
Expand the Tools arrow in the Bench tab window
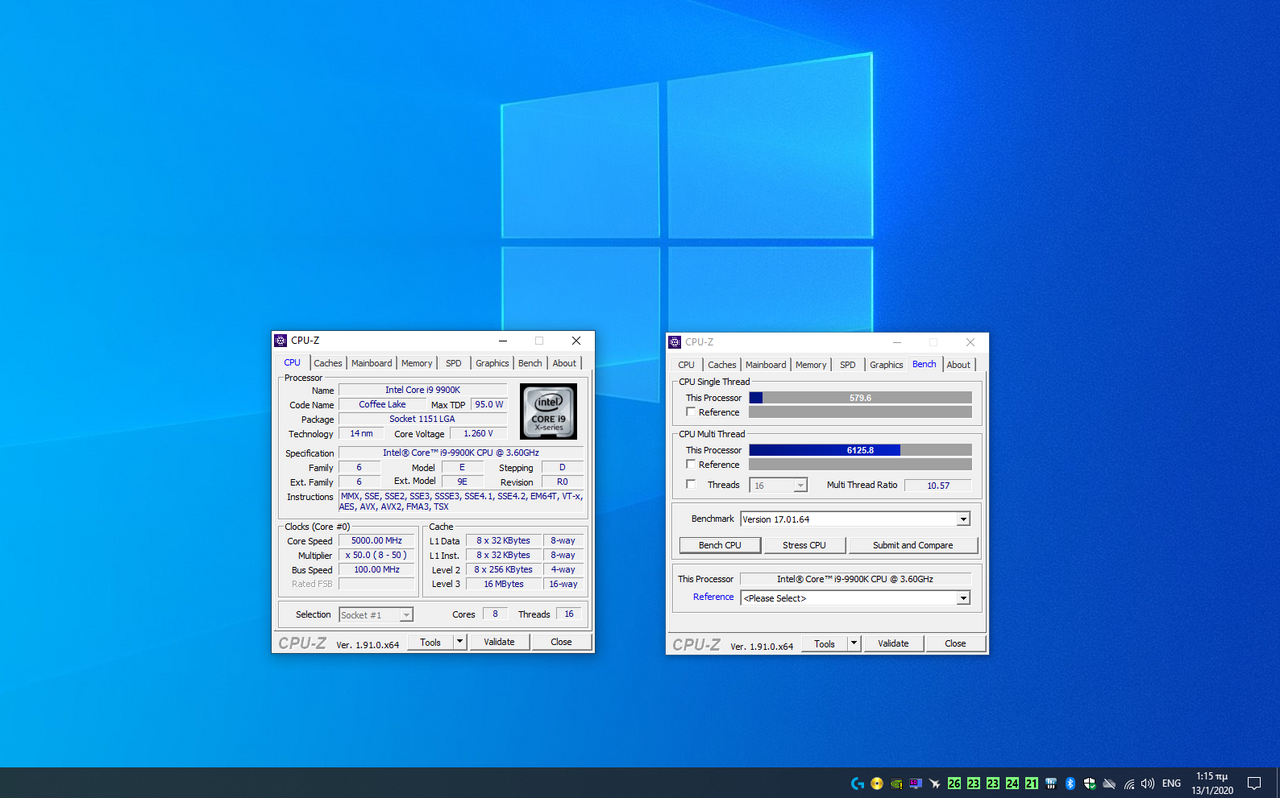[x=853, y=644]
